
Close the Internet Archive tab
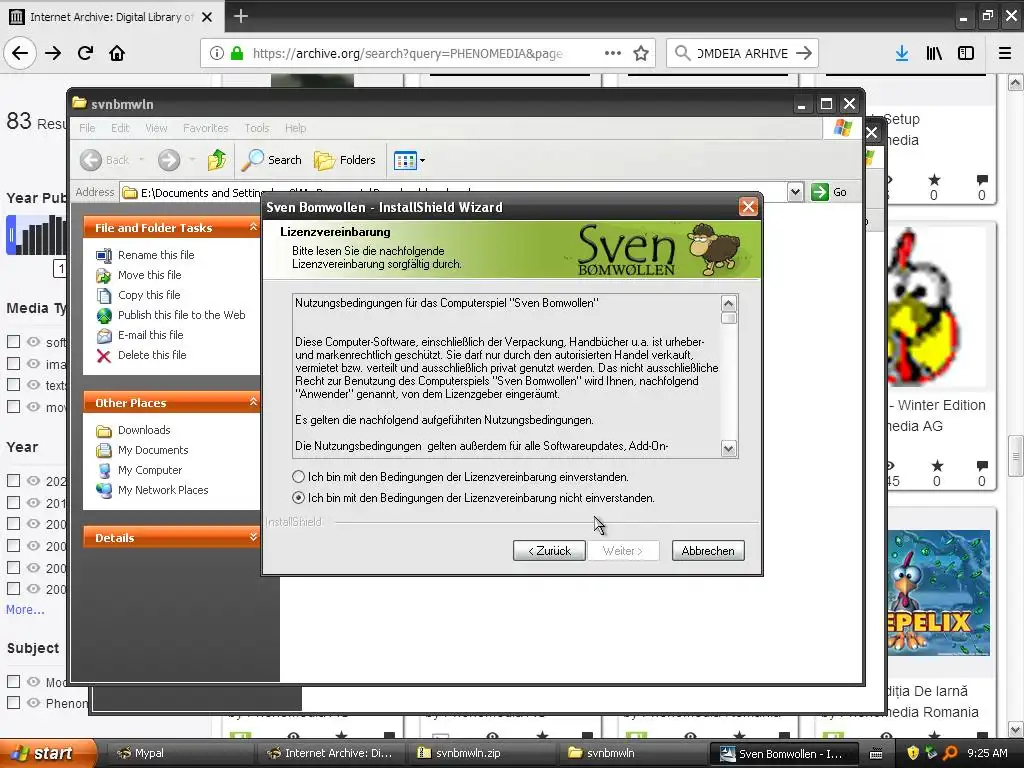[x=207, y=17]
